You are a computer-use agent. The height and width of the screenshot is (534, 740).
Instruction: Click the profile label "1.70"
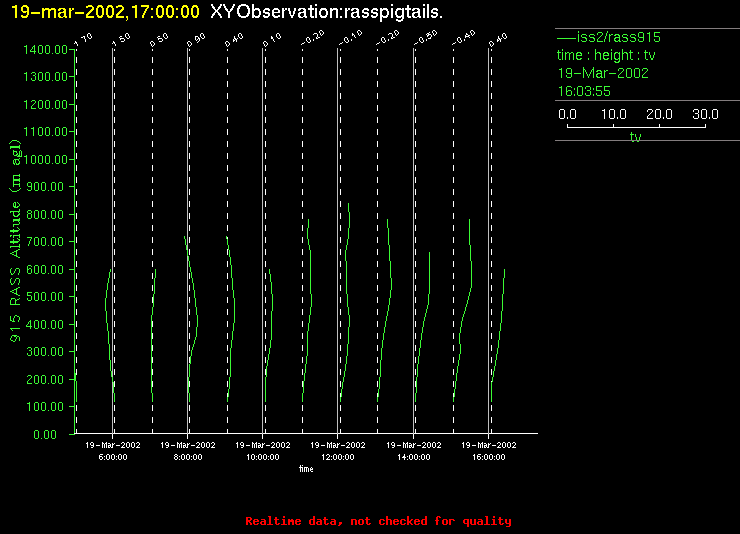click(84, 40)
